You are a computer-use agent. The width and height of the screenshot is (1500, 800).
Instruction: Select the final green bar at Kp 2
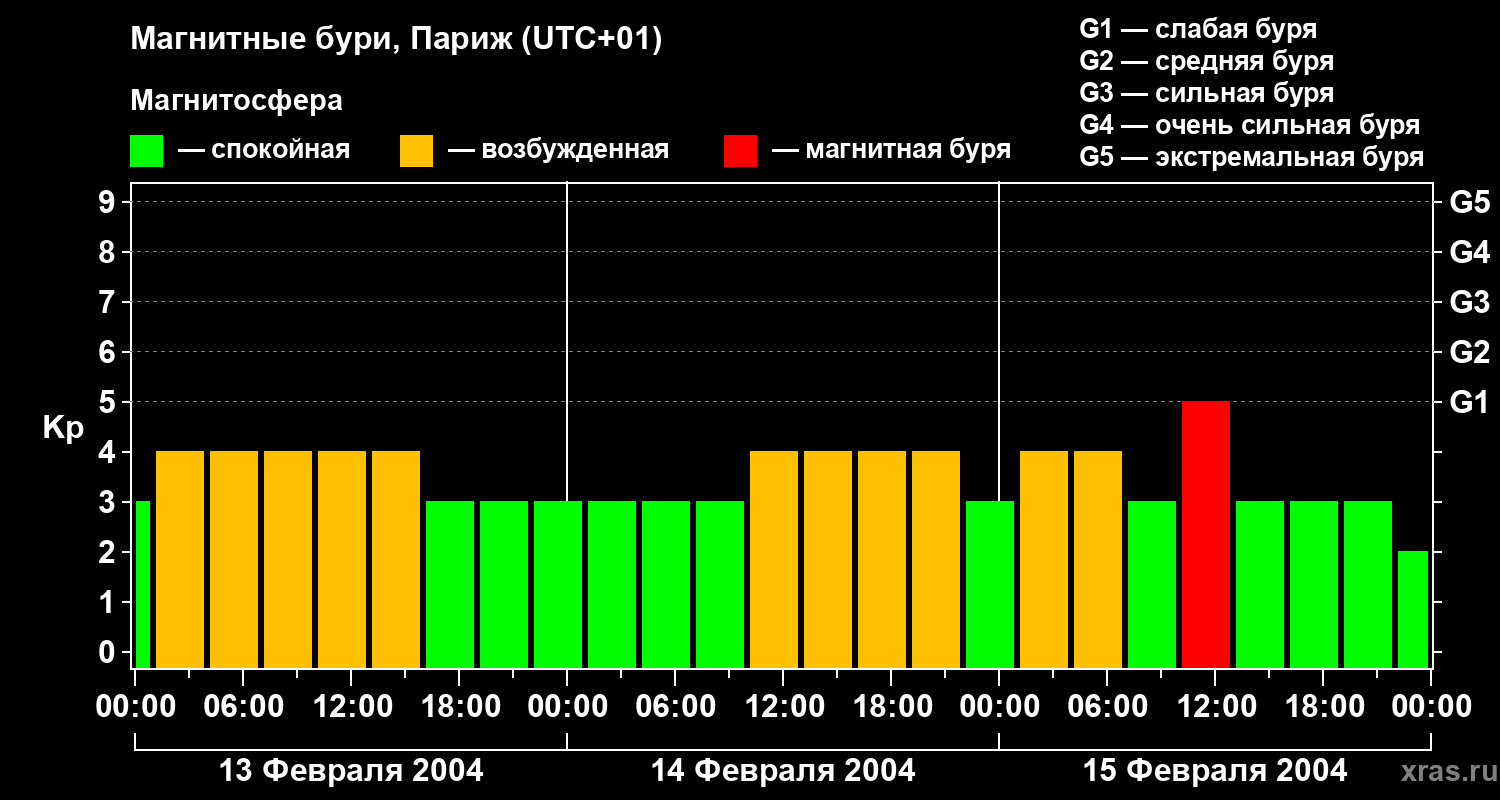[1413, 610]
